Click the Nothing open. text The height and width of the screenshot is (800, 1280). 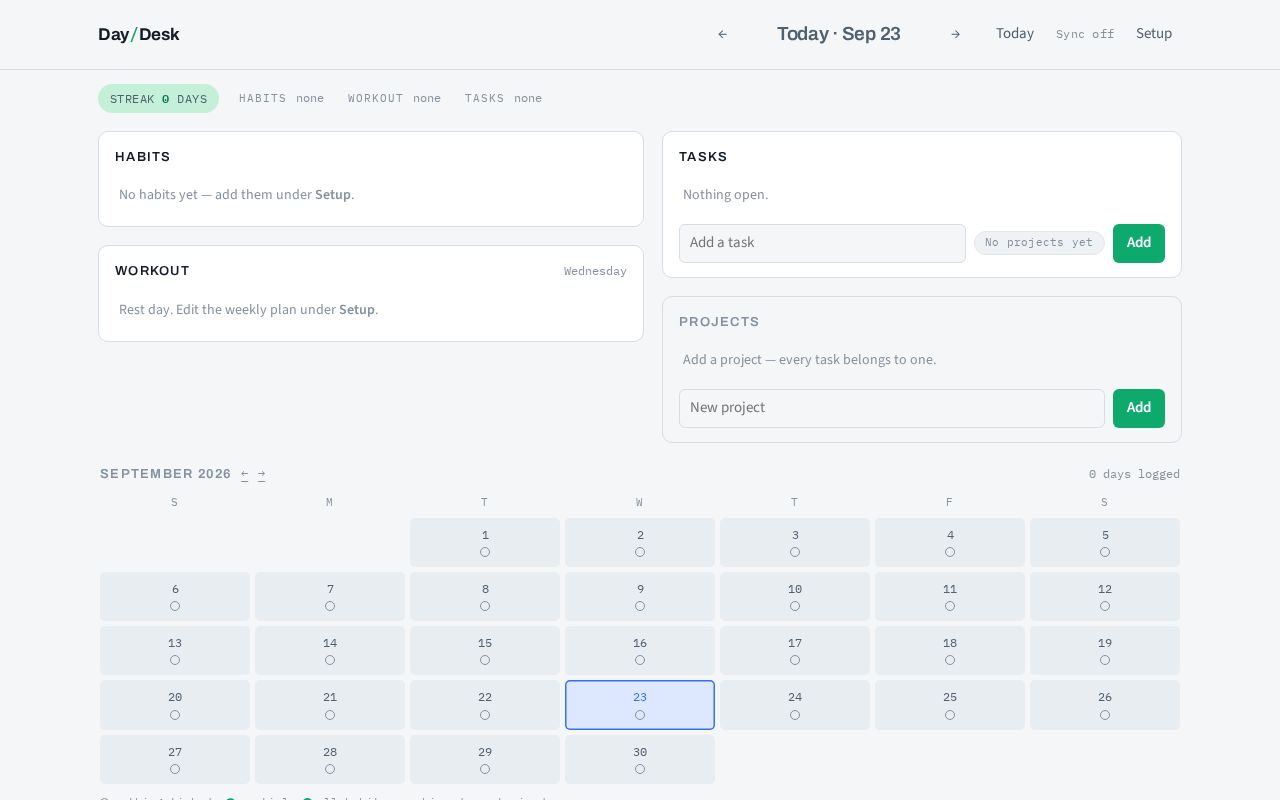[726, 195]
